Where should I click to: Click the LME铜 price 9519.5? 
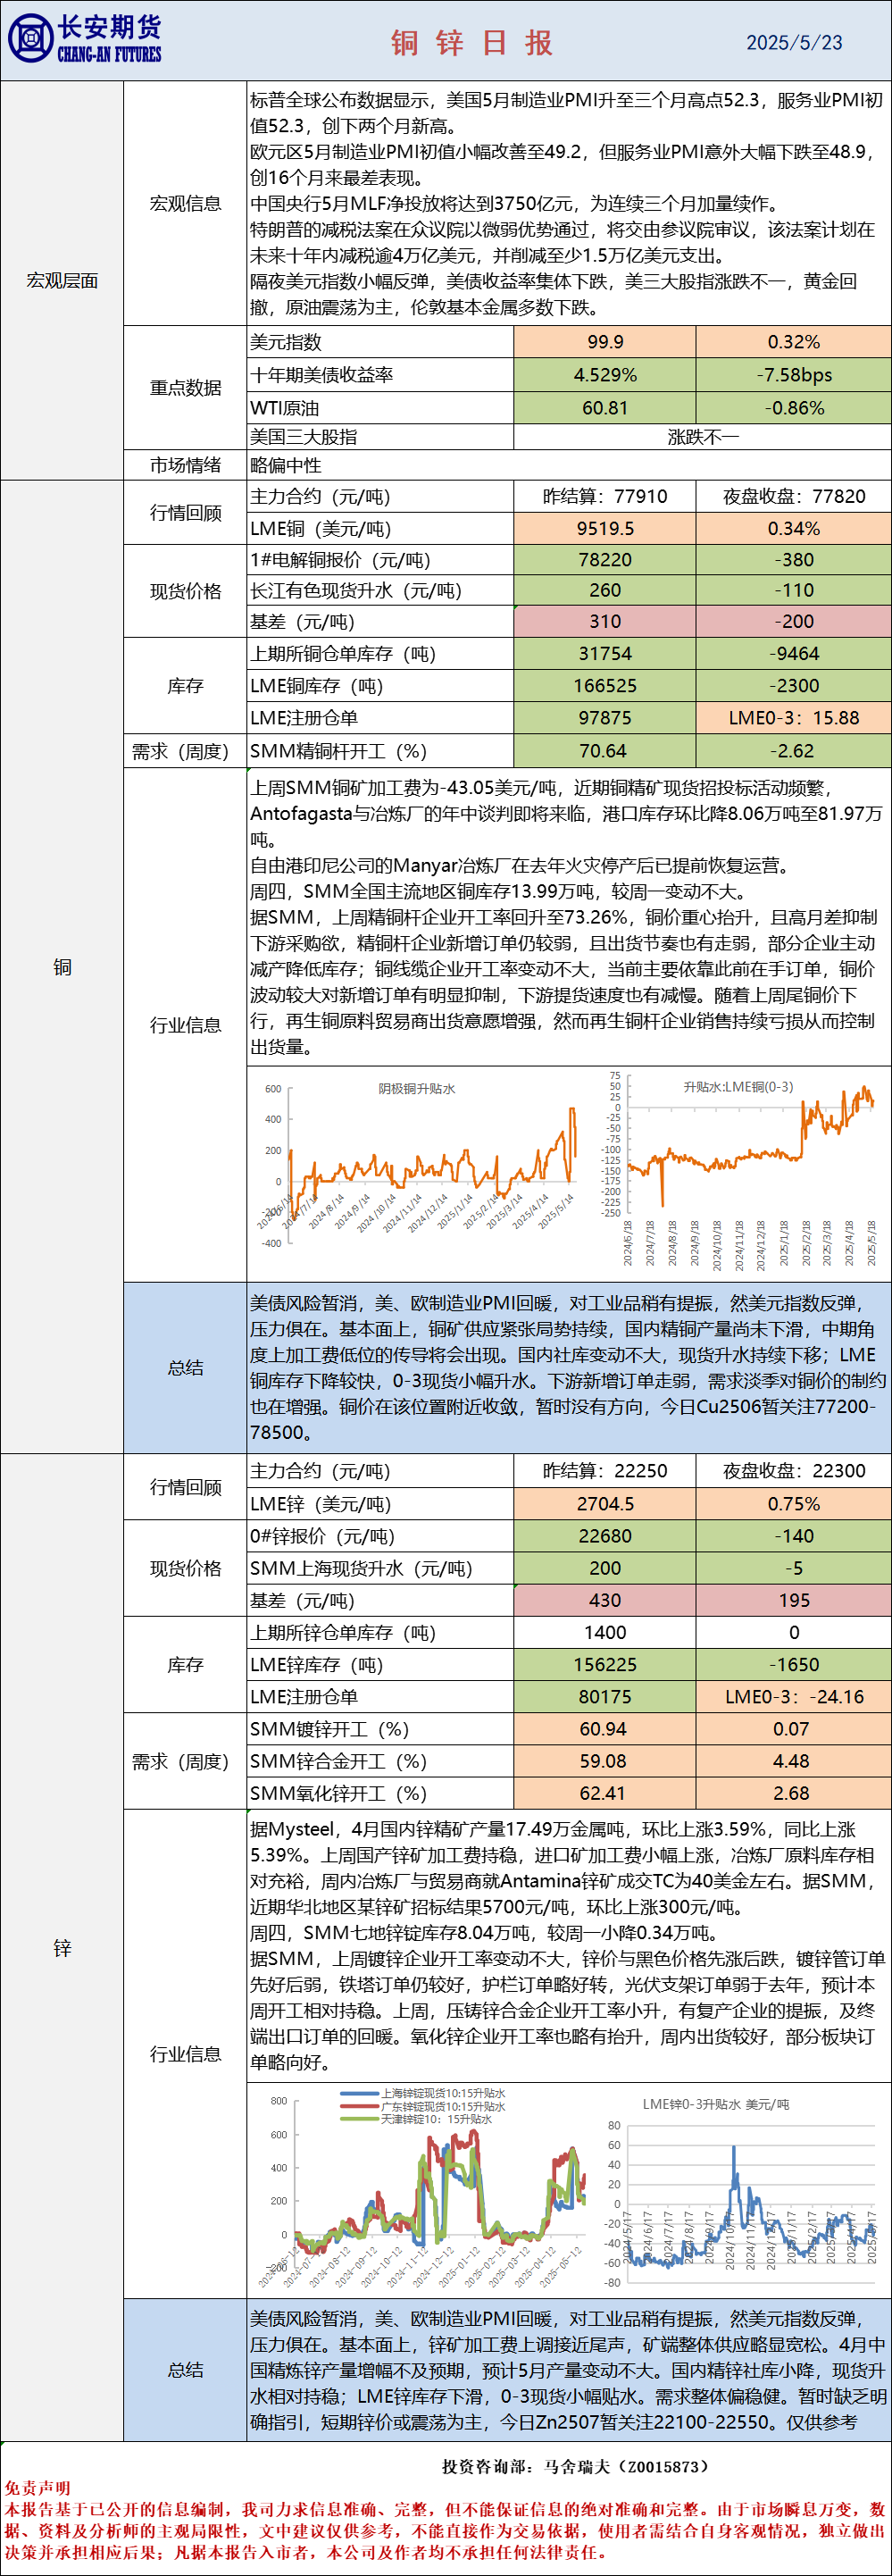605,529
